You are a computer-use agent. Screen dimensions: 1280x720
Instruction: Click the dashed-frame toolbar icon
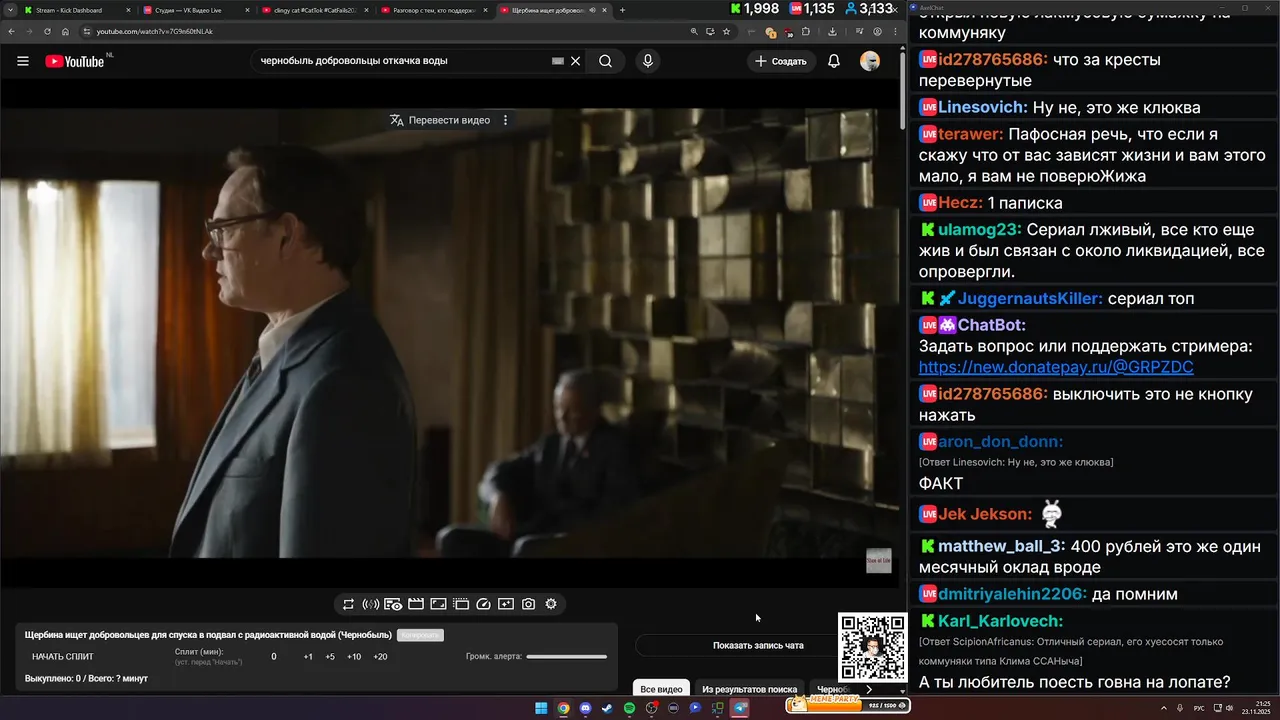point(461,604)
